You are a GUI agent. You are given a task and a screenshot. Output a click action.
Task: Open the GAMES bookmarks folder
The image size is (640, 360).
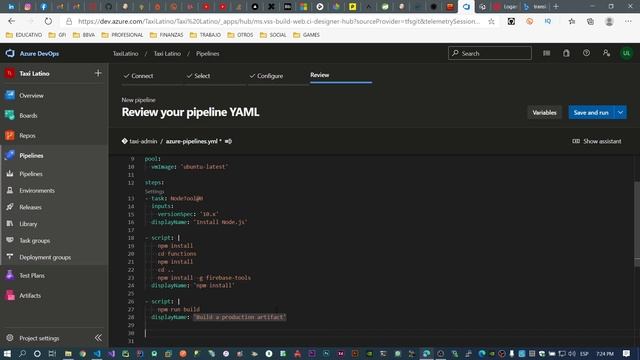(x=307, y=35)
